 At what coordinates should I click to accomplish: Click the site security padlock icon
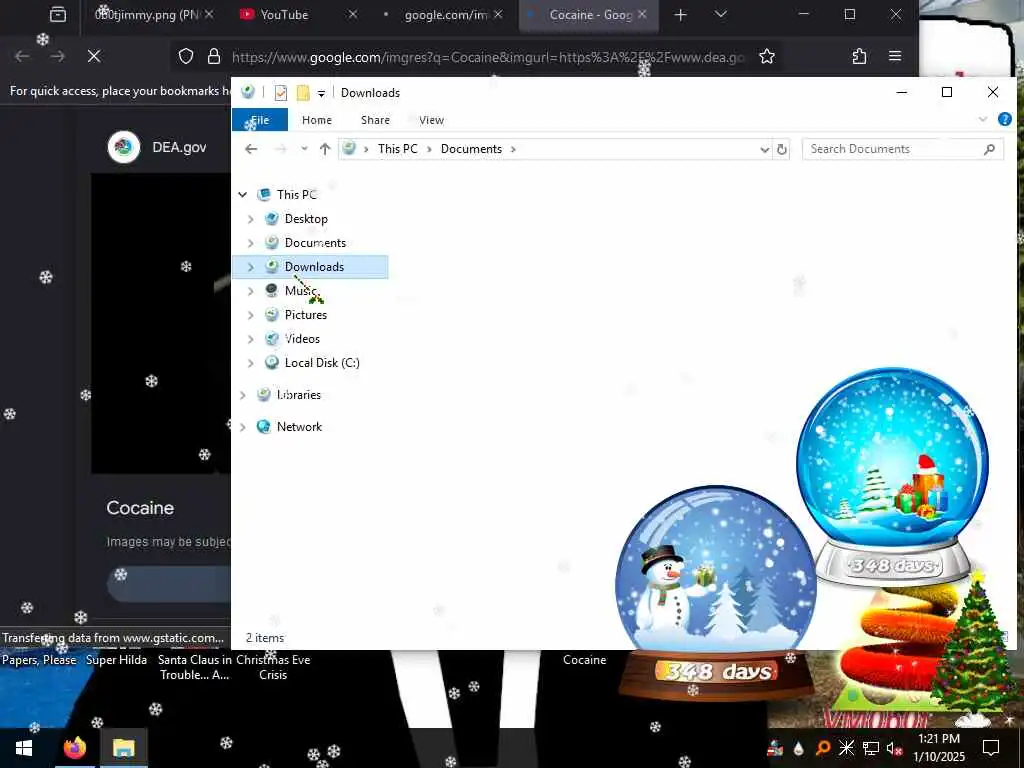214,57
